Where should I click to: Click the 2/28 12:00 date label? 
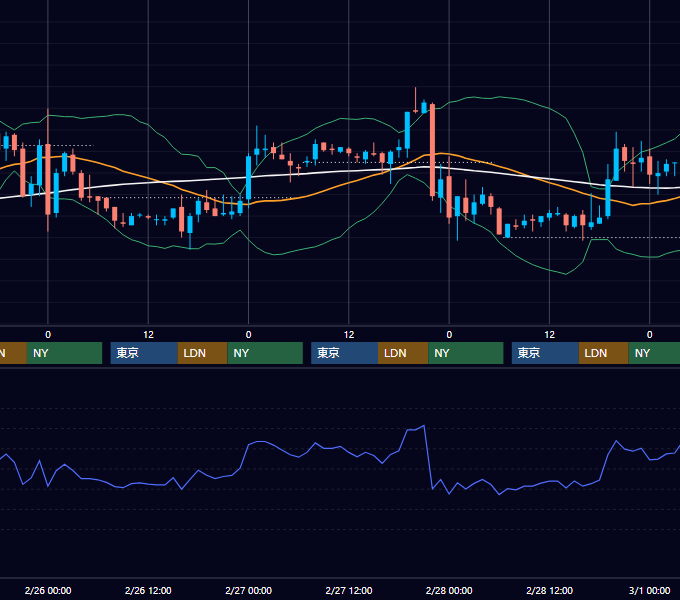click(549, 590)
